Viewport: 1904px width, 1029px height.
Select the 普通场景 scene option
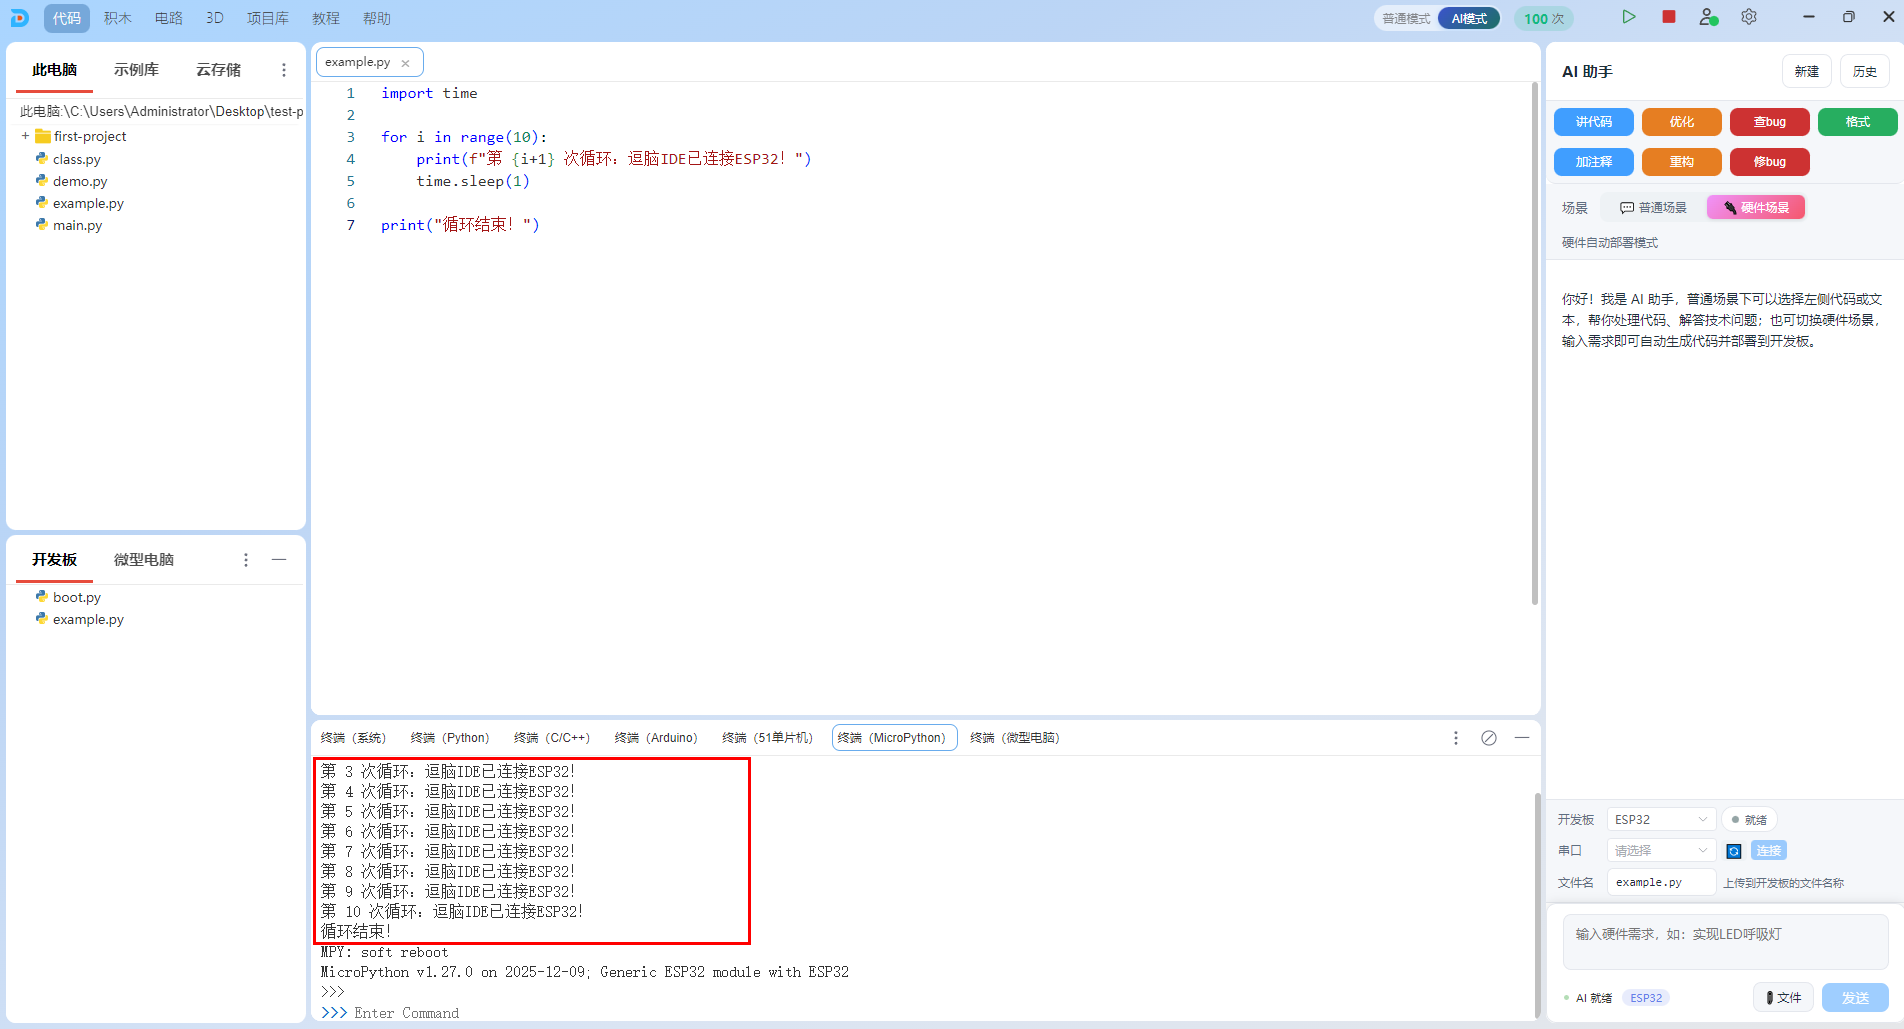tap(1653, 208)
